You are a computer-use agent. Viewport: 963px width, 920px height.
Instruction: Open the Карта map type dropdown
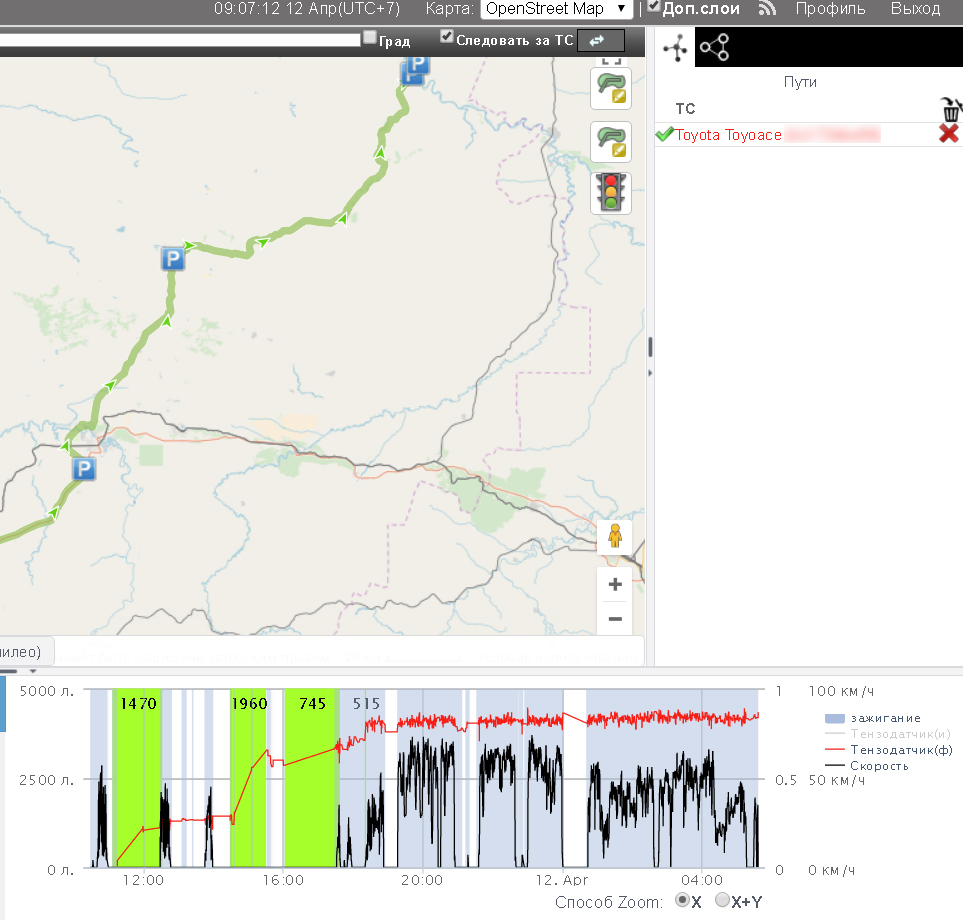[x=556, y=9]
